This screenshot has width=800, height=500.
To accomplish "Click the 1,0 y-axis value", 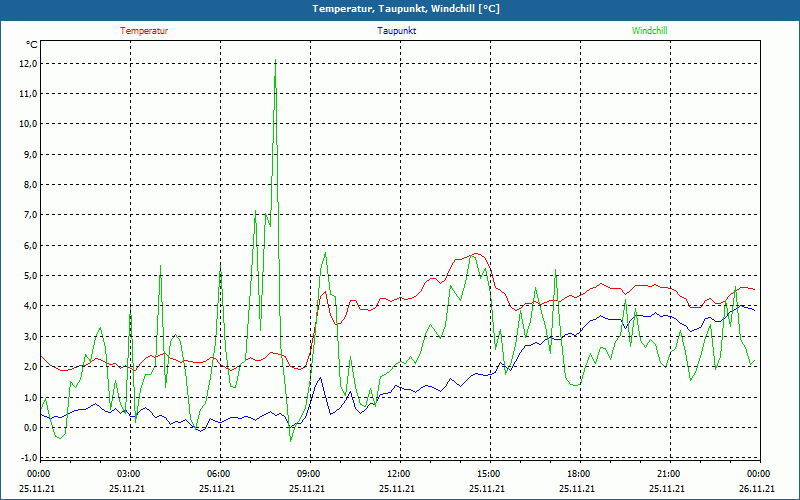I will (30, 397).
